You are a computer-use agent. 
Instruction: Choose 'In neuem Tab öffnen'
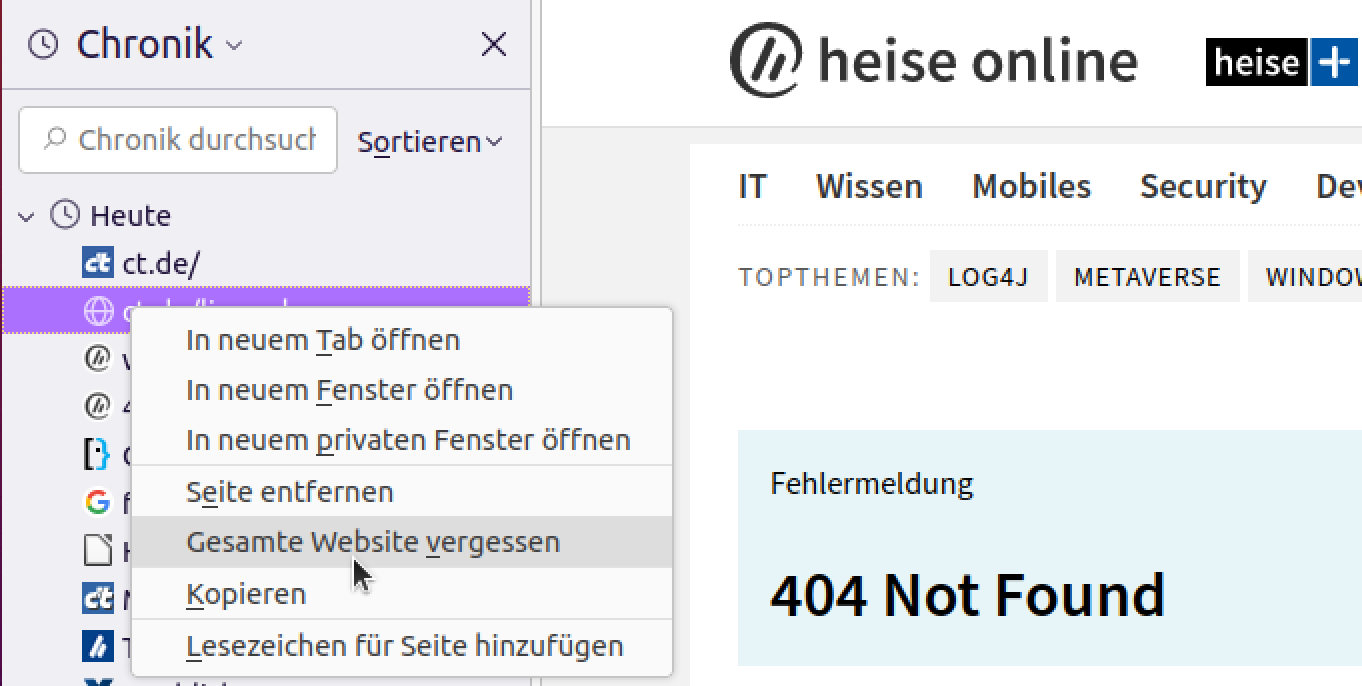coord(322,340)
